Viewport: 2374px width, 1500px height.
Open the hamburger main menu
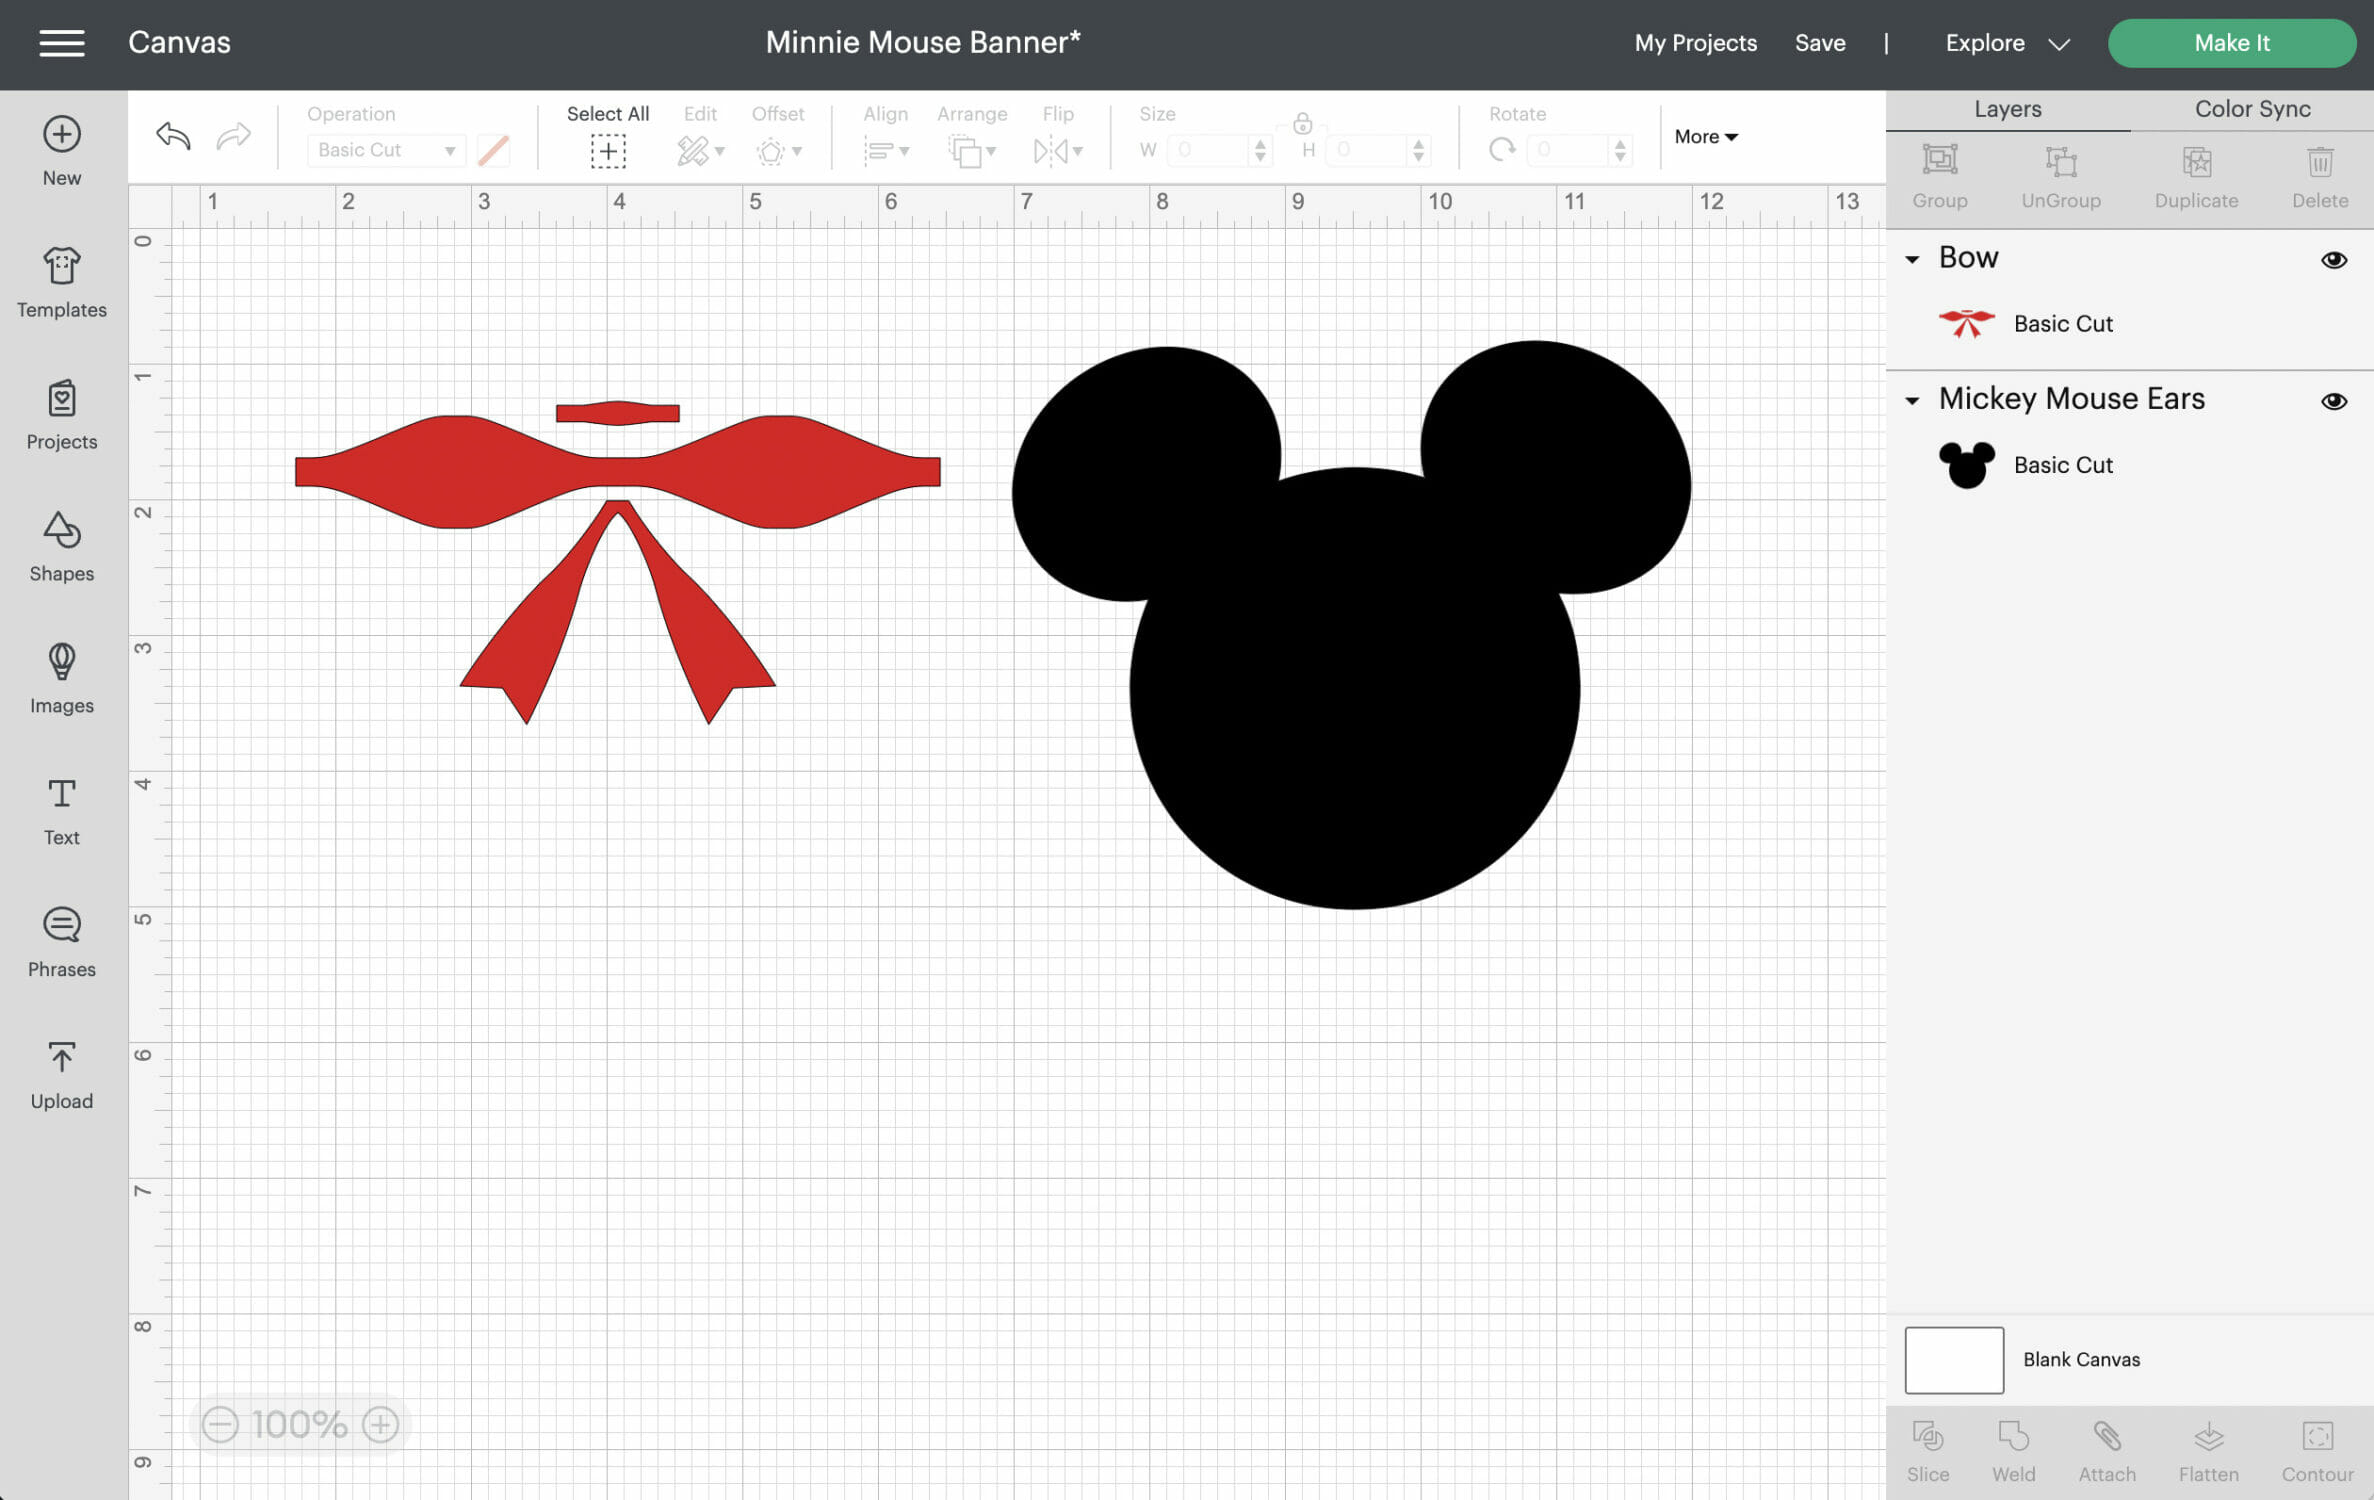coord(62,43)
